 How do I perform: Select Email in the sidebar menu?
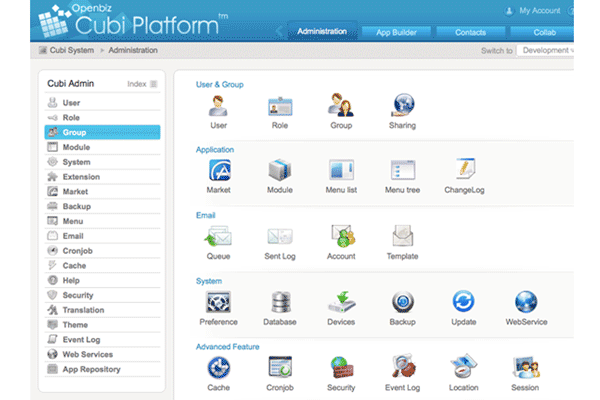point(102,236)
